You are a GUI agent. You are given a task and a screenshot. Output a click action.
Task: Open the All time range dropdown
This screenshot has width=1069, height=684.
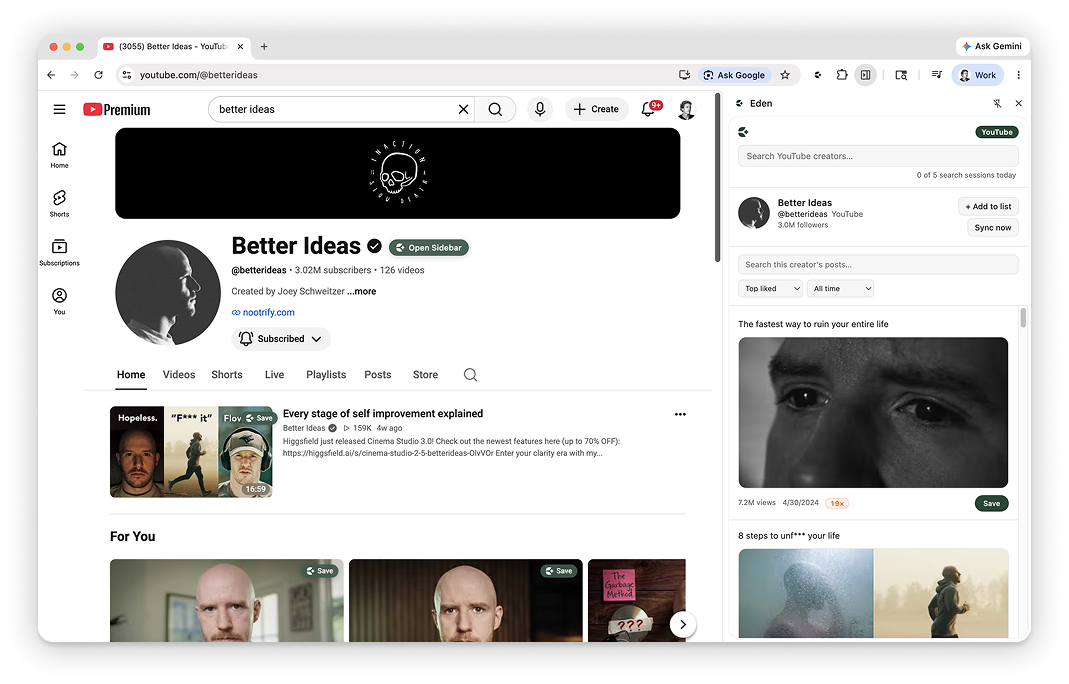pos(840,288)
